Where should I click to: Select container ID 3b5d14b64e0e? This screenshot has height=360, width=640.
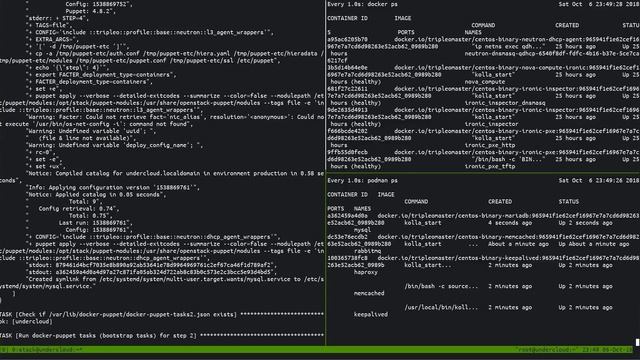[x=347, y=68]
